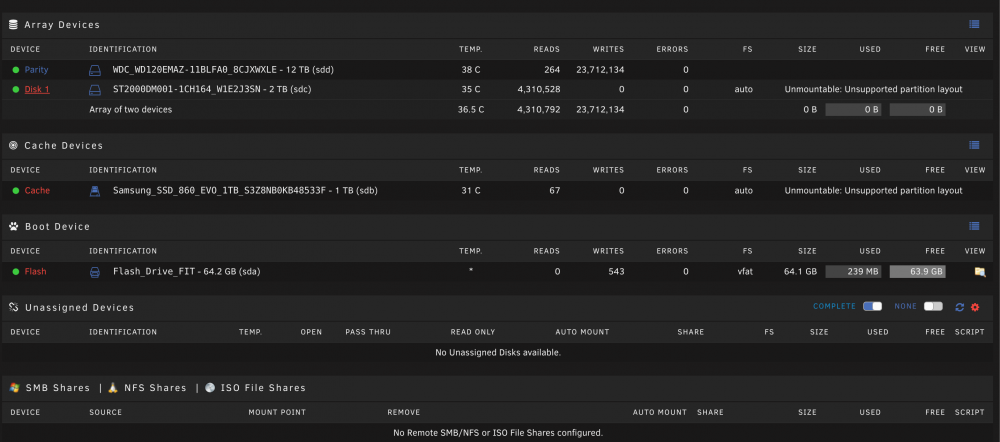The image size is (1000, 442).
Task: Click Cache reads value 67
Action: 553,190
